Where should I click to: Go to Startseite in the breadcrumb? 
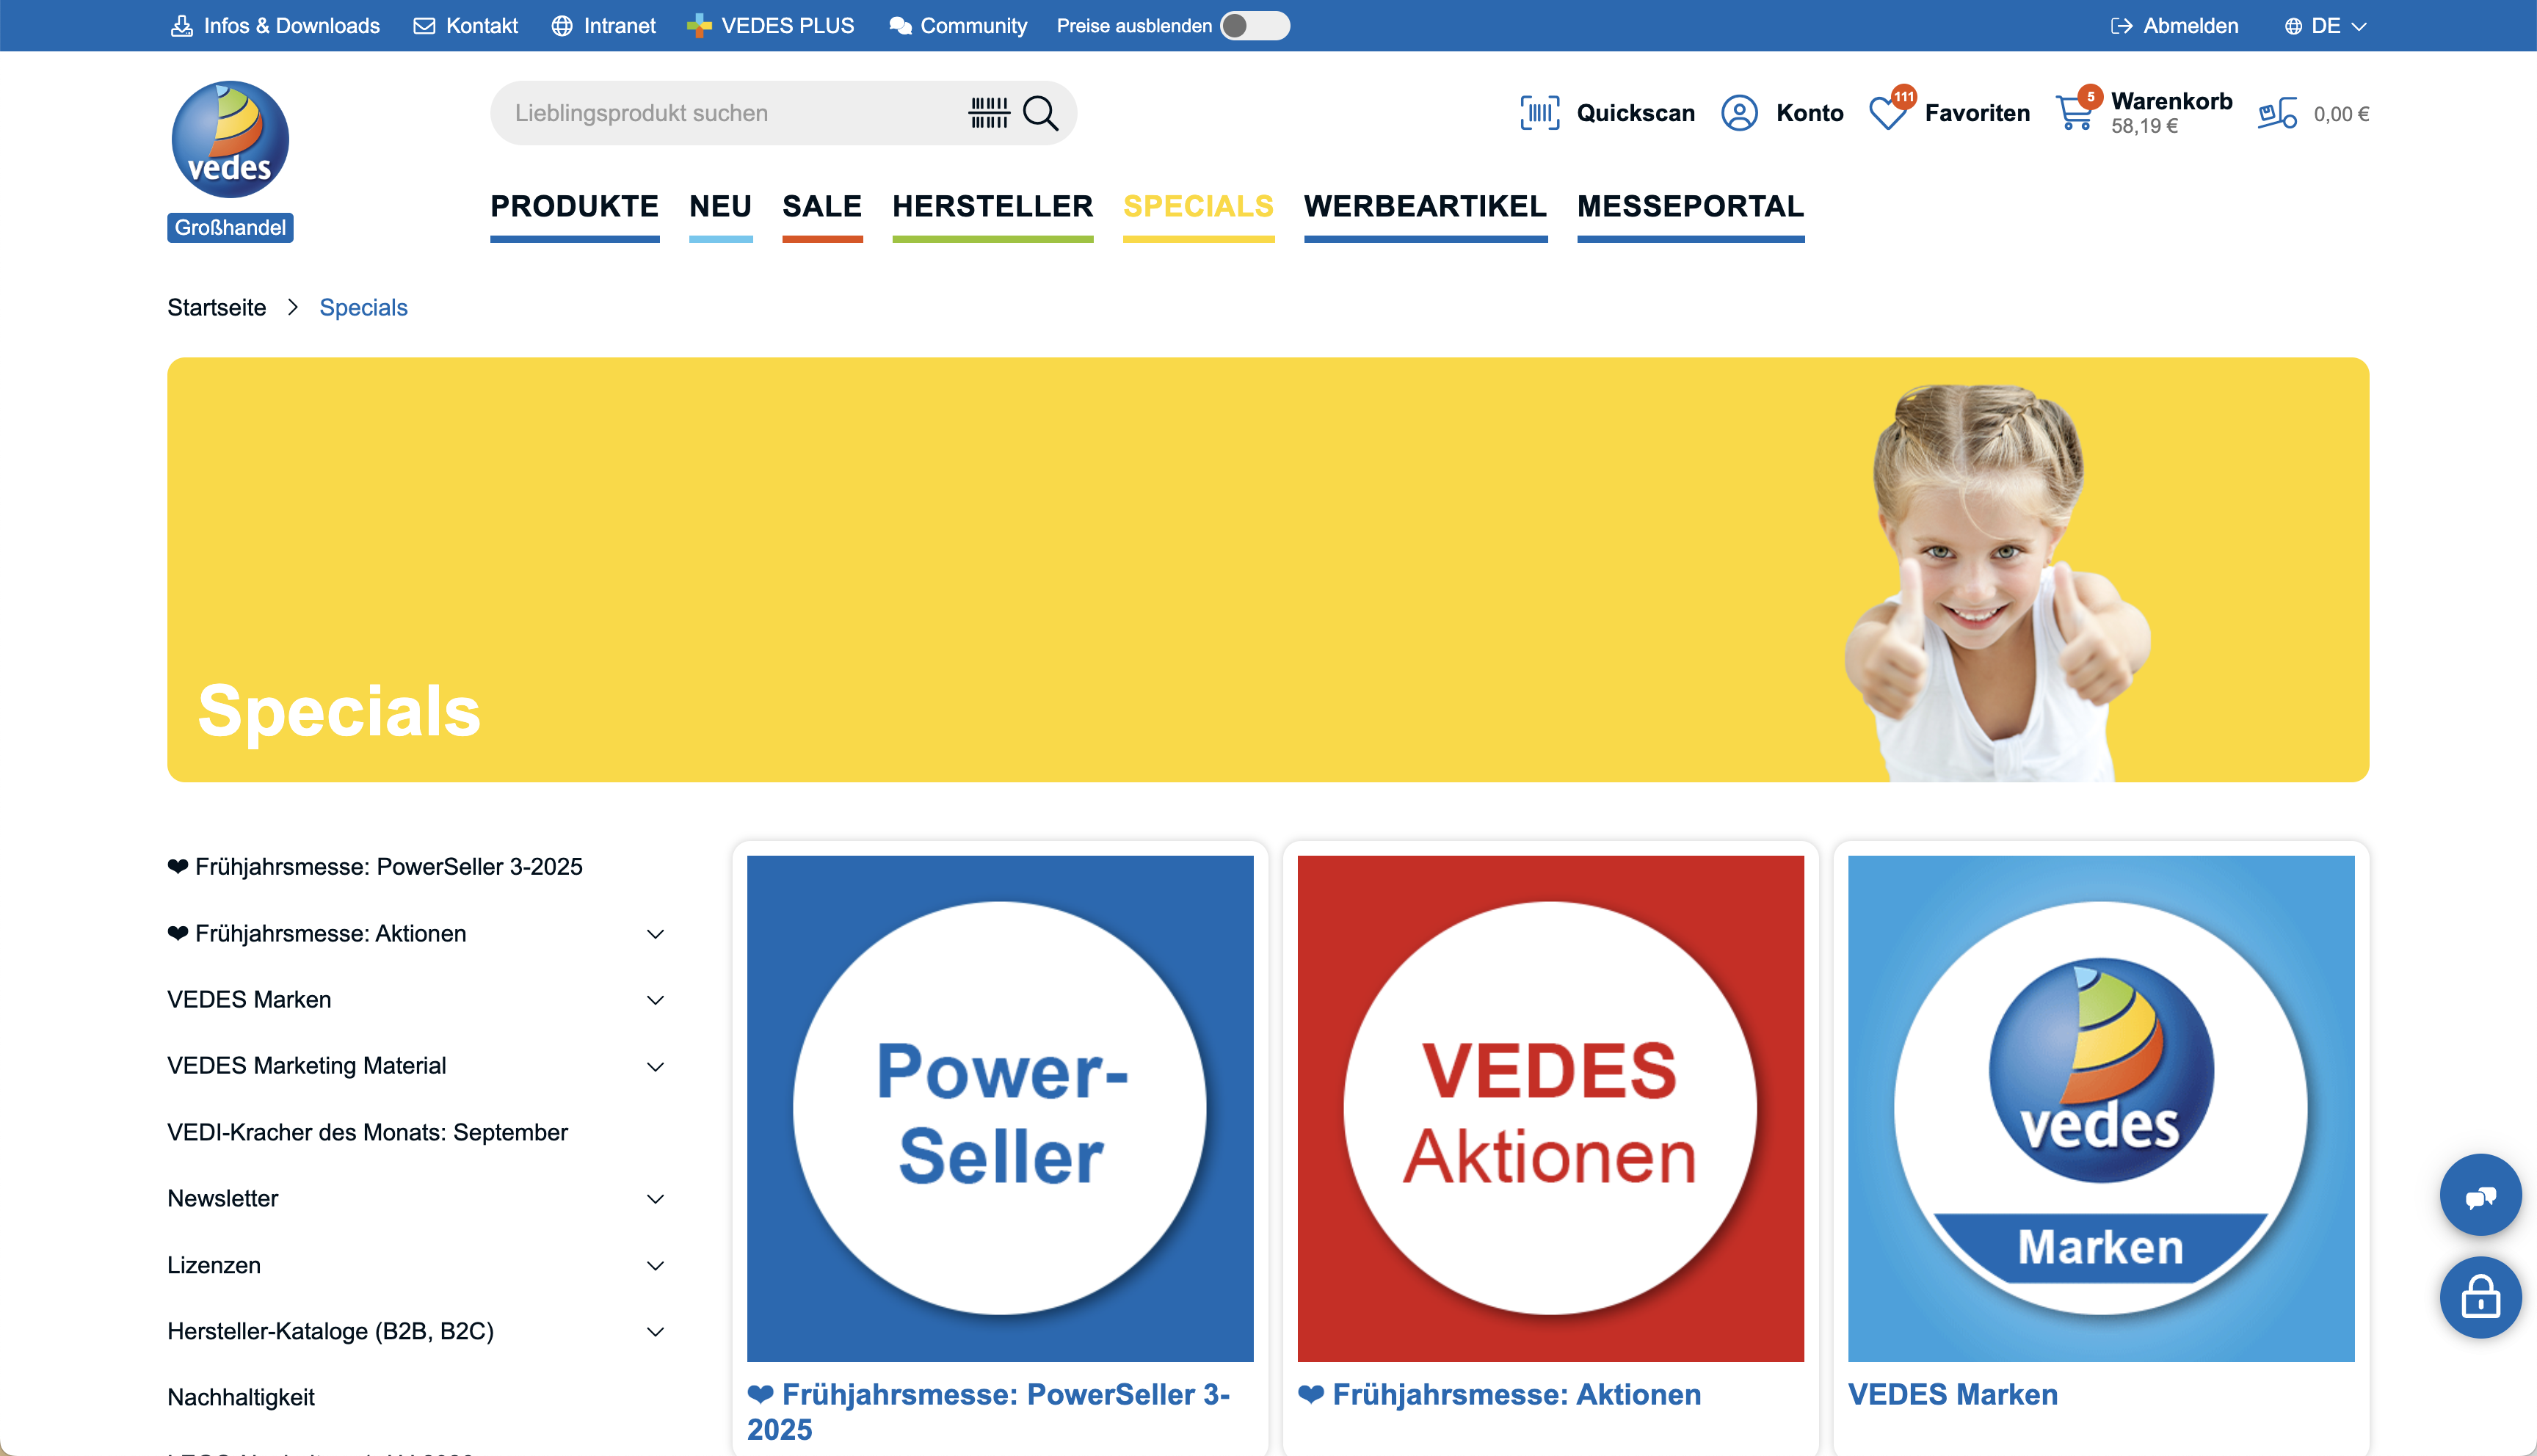pyautogui.click(x=216, y=308)
